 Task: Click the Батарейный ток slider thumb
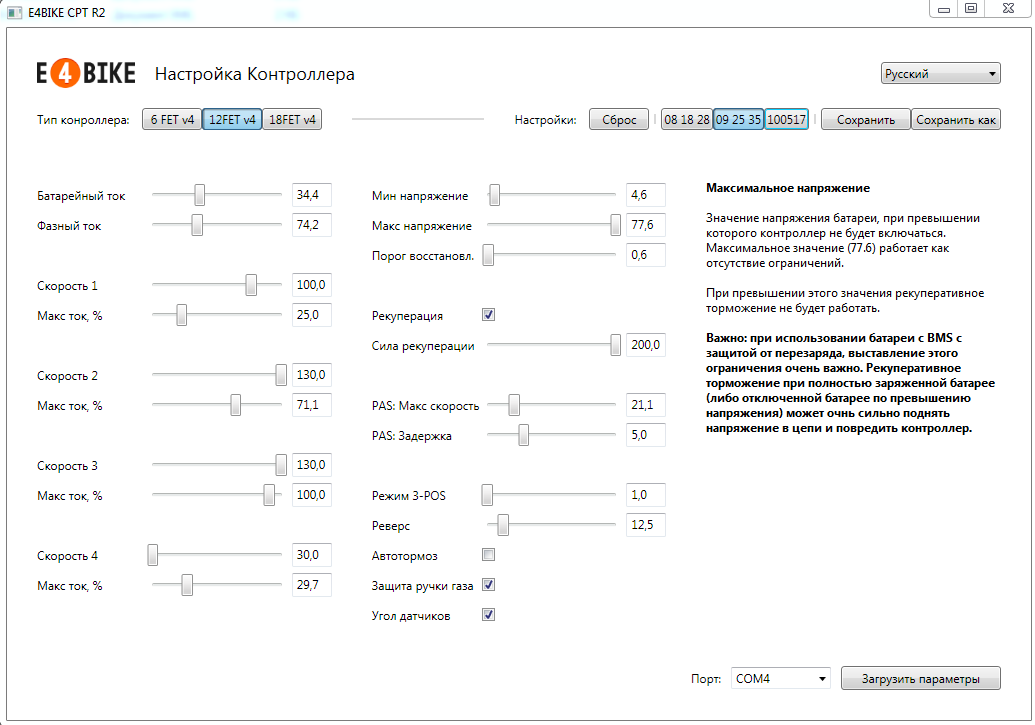[x=199, y=195]
